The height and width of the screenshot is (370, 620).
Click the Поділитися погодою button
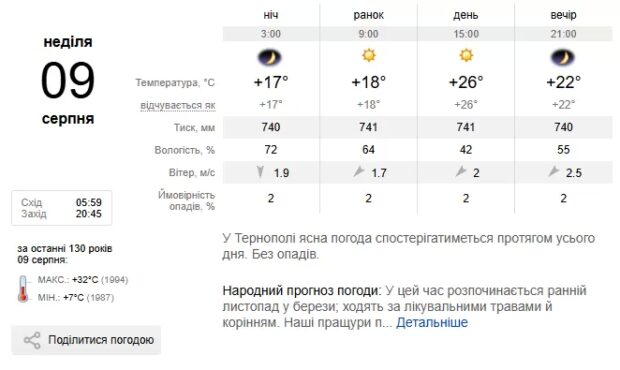pos(86,340)
